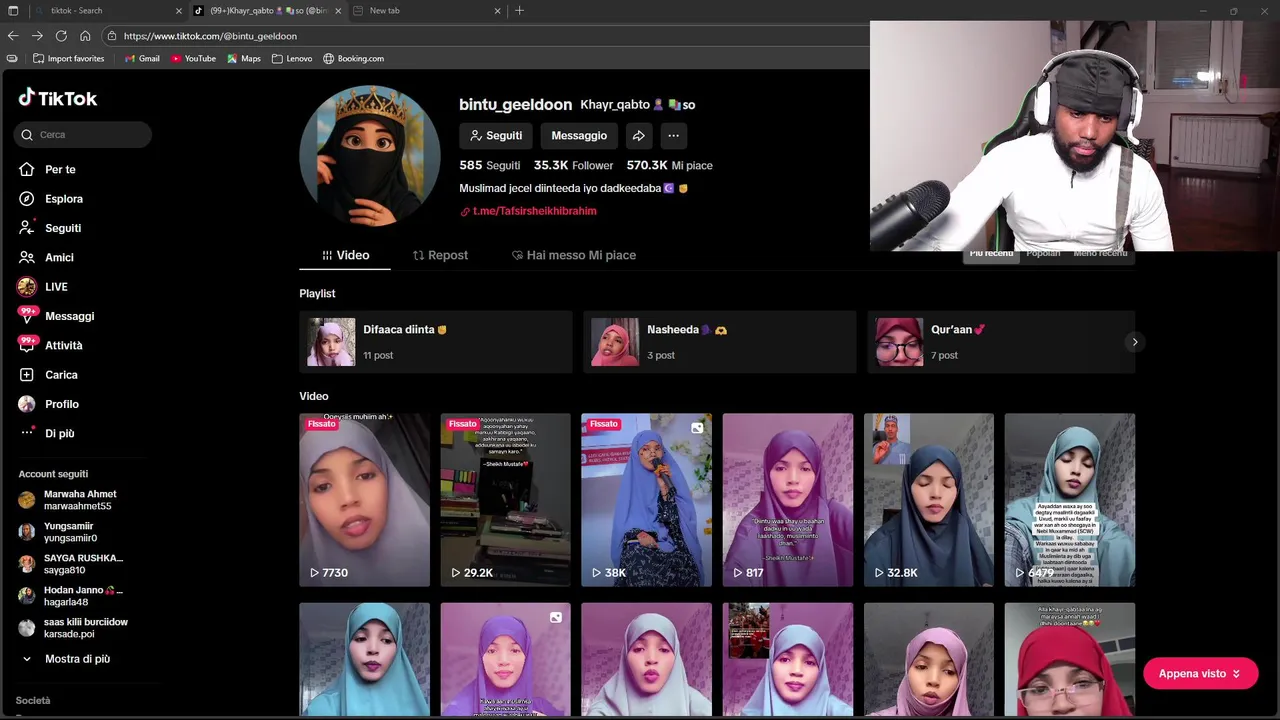Open YouTube bookmark in favorites bar
This screenshot has height=720, width=1280.
[193, 59]
